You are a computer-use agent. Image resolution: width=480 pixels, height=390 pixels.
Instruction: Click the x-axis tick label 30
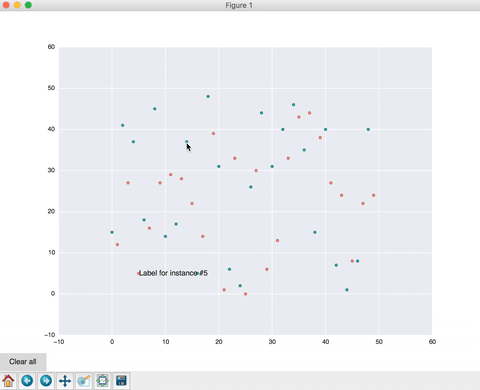pos(272,342)
